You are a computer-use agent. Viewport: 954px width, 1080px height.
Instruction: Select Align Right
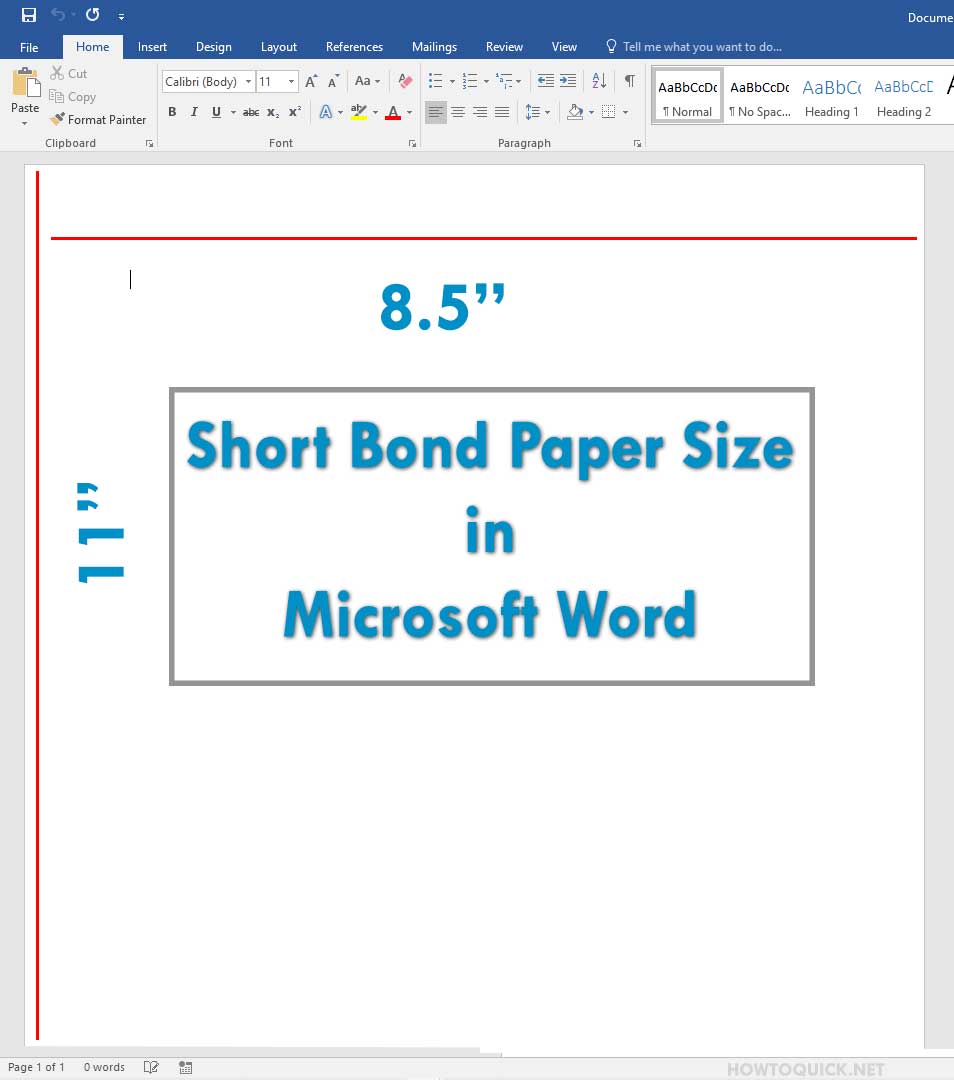click(x=480, y=112)
